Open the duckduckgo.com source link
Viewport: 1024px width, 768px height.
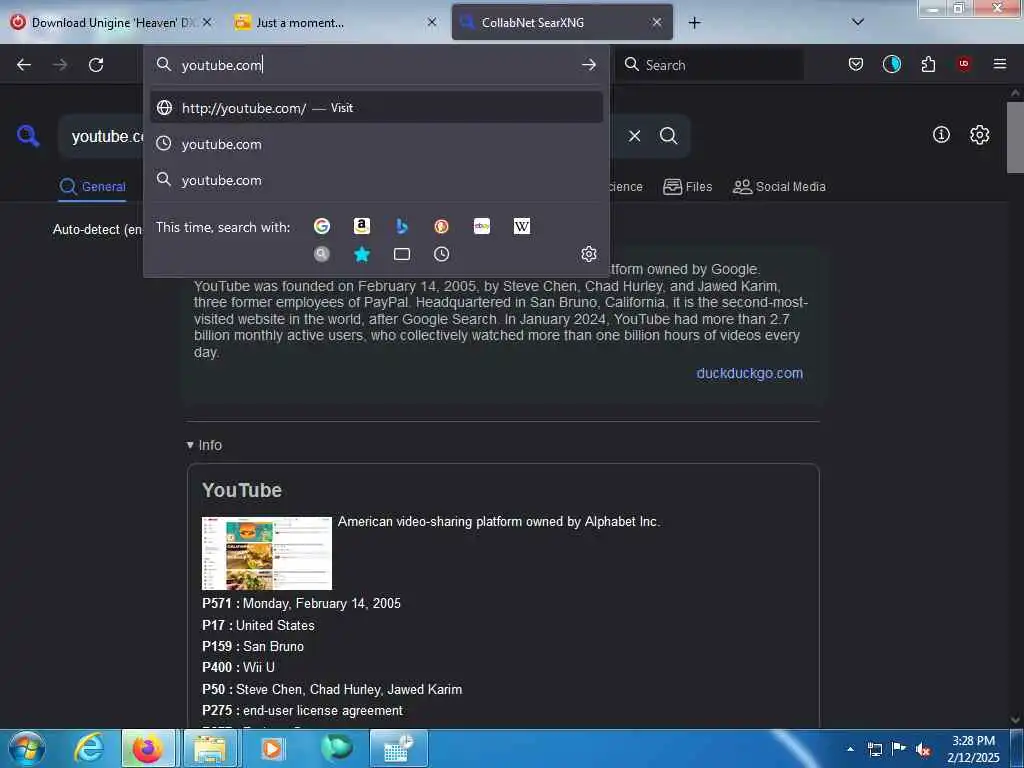click(x=749, y=373)
